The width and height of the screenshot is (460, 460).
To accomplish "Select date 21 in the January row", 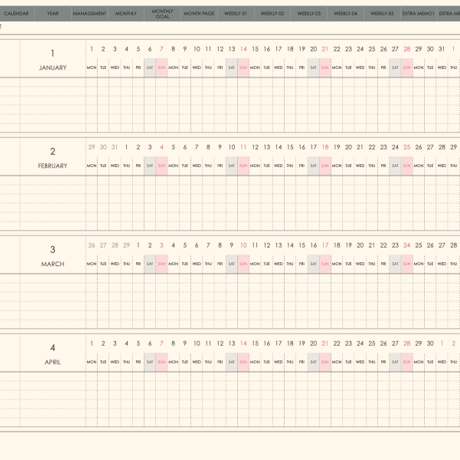I will [x=325, y=49].
